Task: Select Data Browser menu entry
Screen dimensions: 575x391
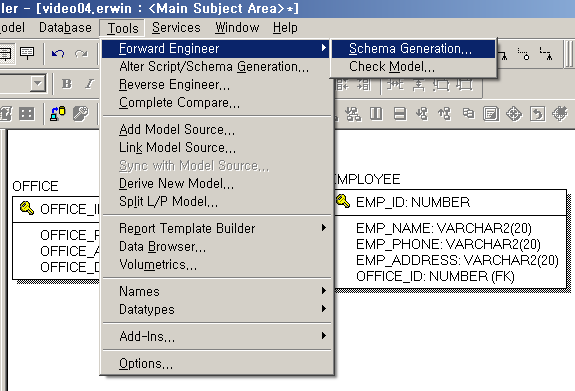Action: [217, 246]
